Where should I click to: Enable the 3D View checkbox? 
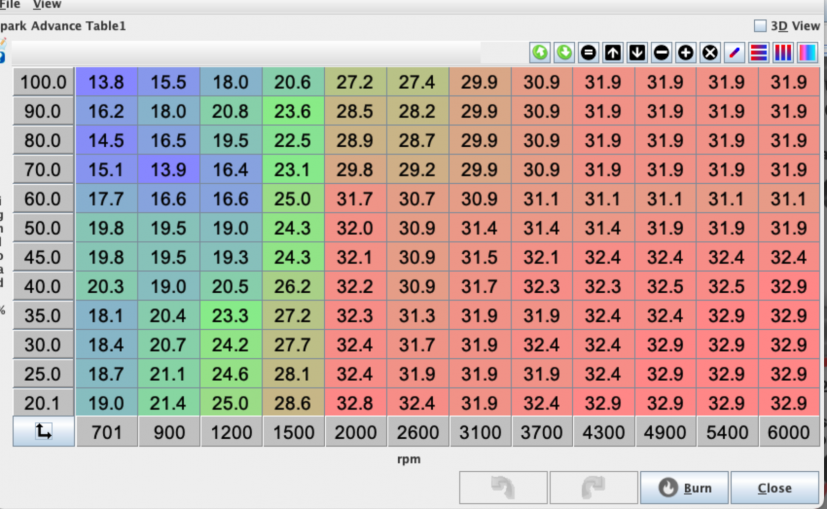click(760, 26)
